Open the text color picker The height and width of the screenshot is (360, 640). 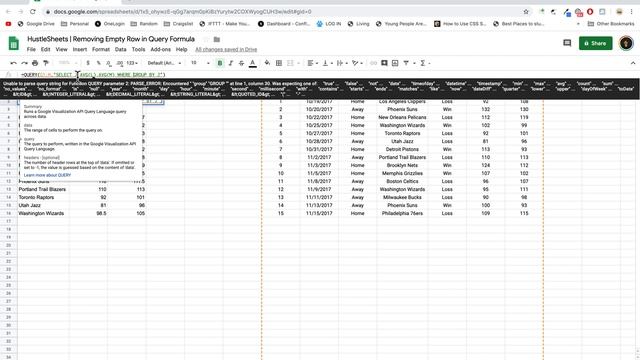tap(253, 63)
